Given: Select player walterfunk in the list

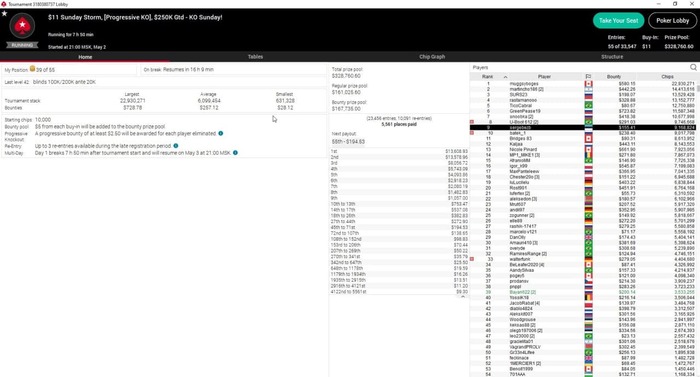Looking at the screenshot, I should pyautogui.click(x=520, y=259).
